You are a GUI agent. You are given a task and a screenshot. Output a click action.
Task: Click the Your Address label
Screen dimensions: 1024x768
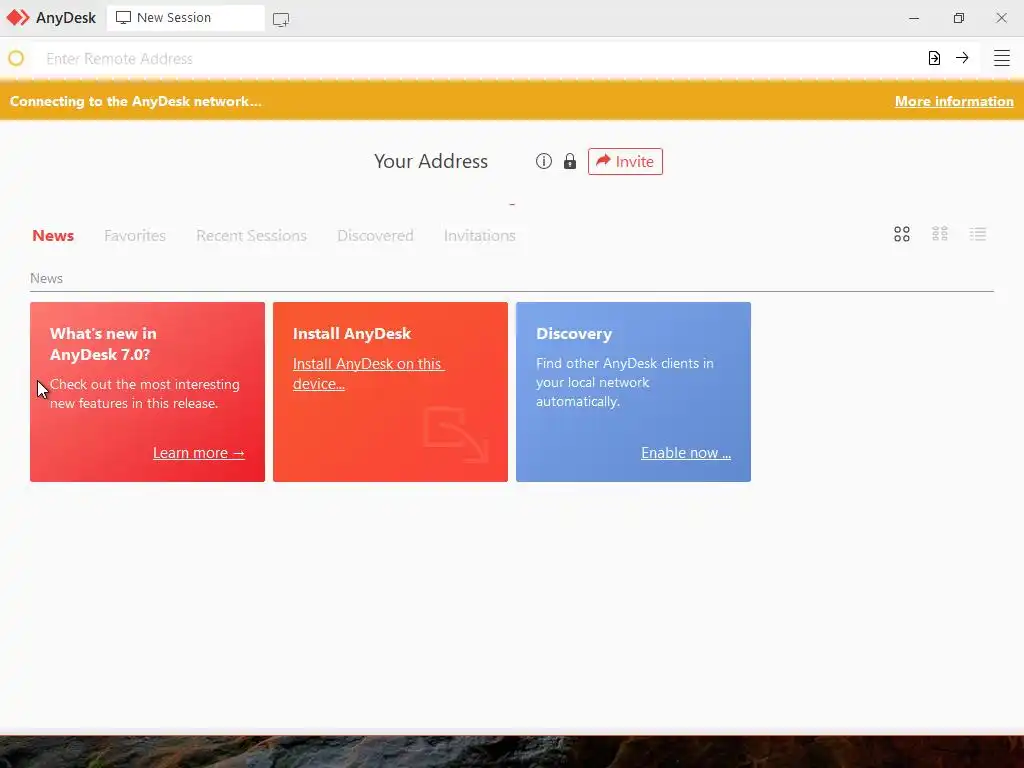click(x=430, y=161)
